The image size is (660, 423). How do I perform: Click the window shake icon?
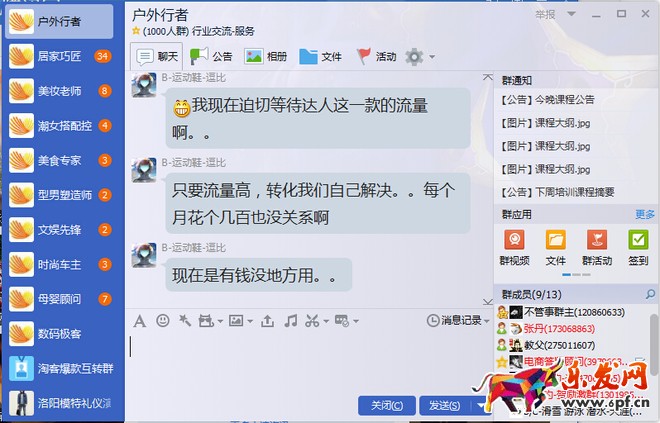pos(184,321)
